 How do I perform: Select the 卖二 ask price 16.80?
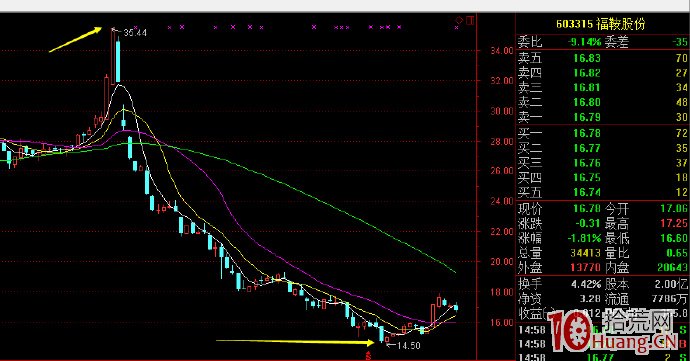click(x=587, y=103)
